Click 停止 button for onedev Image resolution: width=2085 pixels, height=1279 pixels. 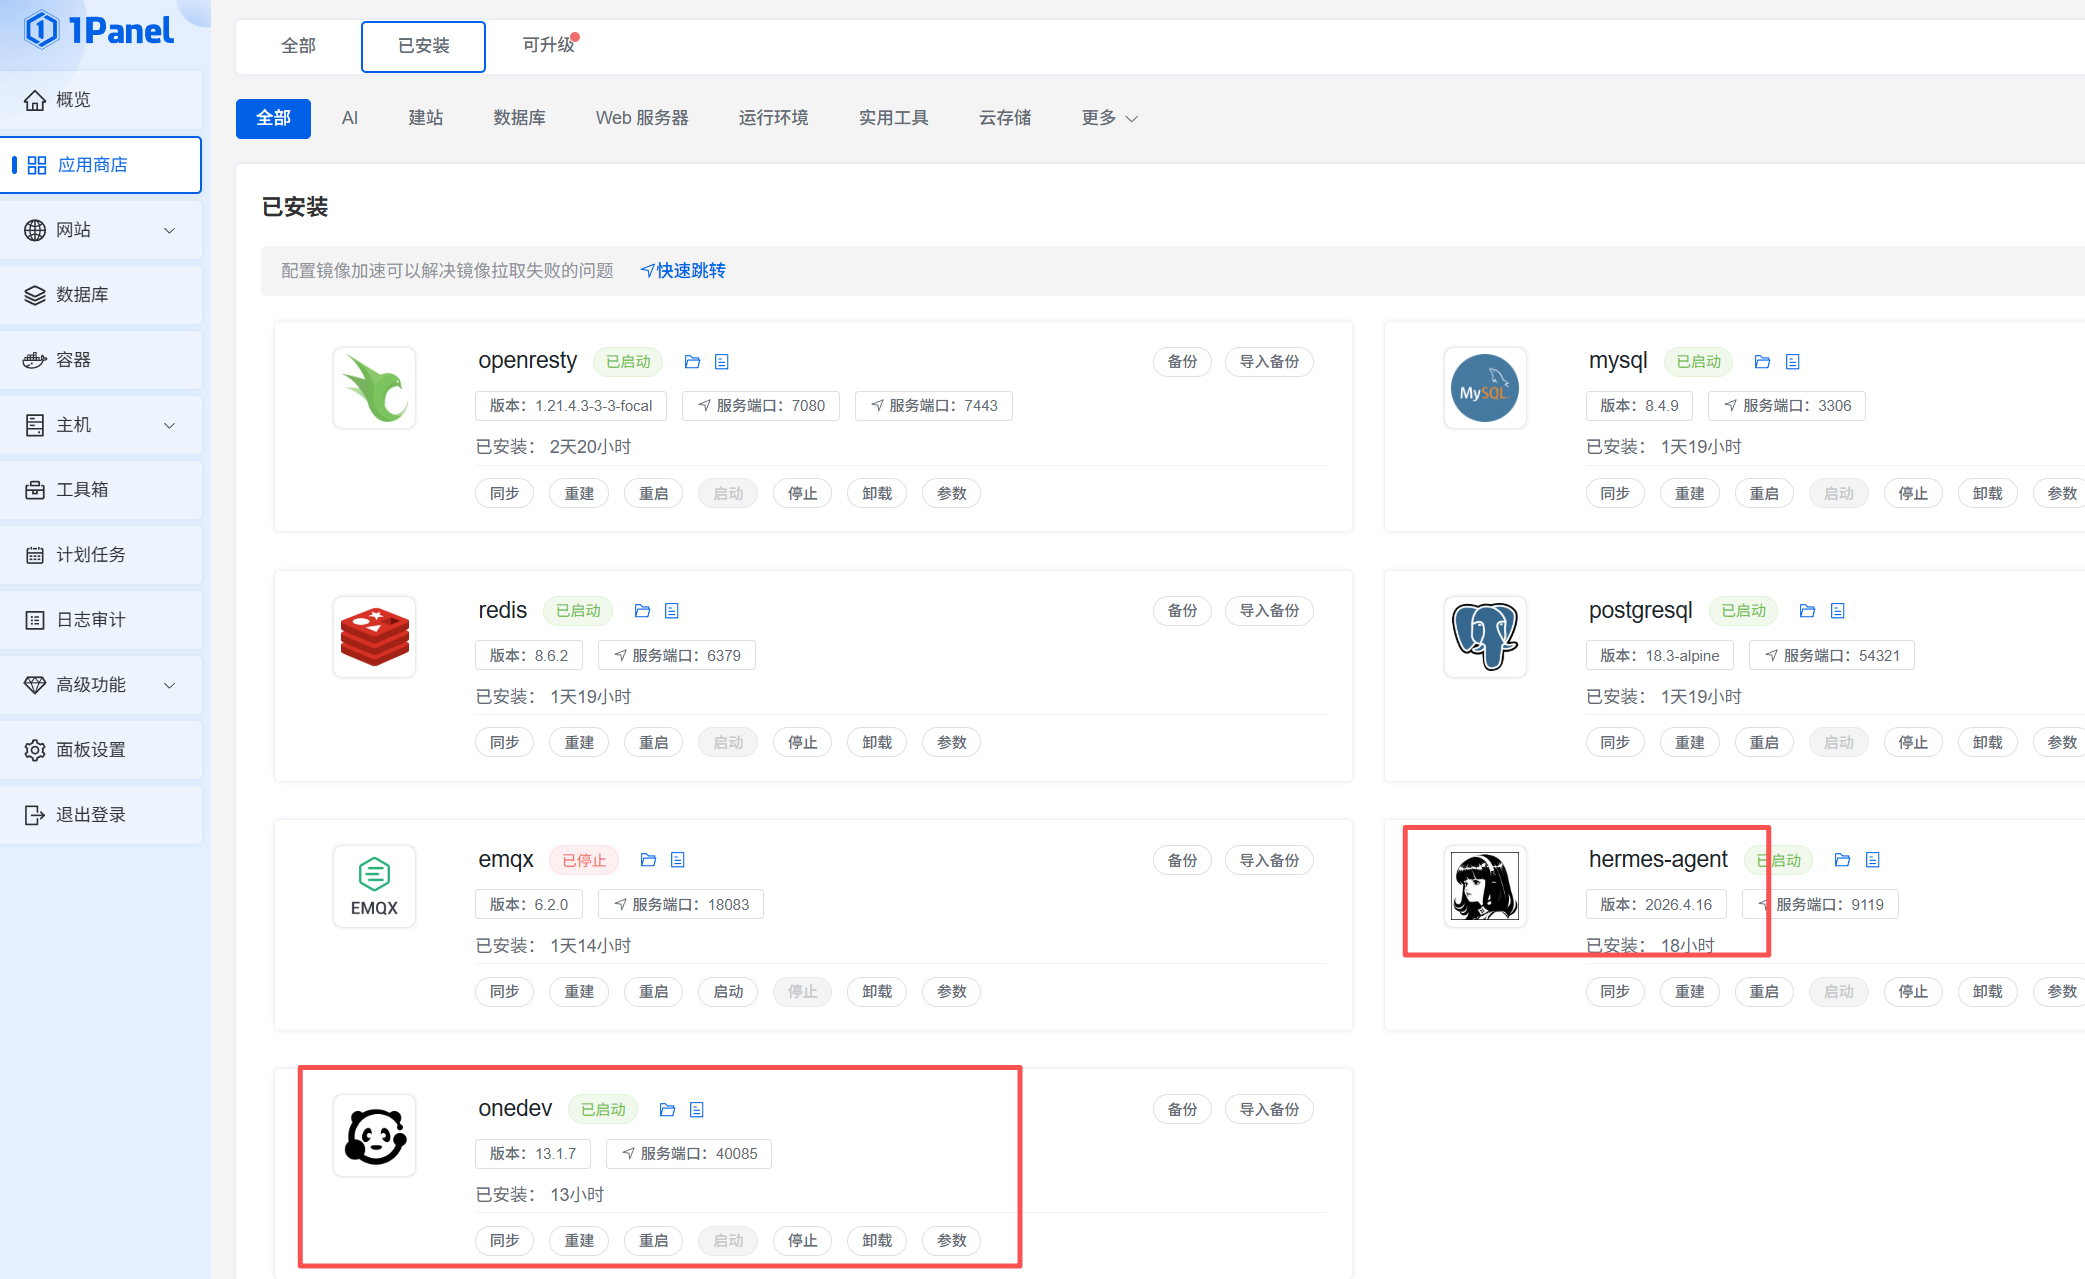click(x=802, y=1241)
